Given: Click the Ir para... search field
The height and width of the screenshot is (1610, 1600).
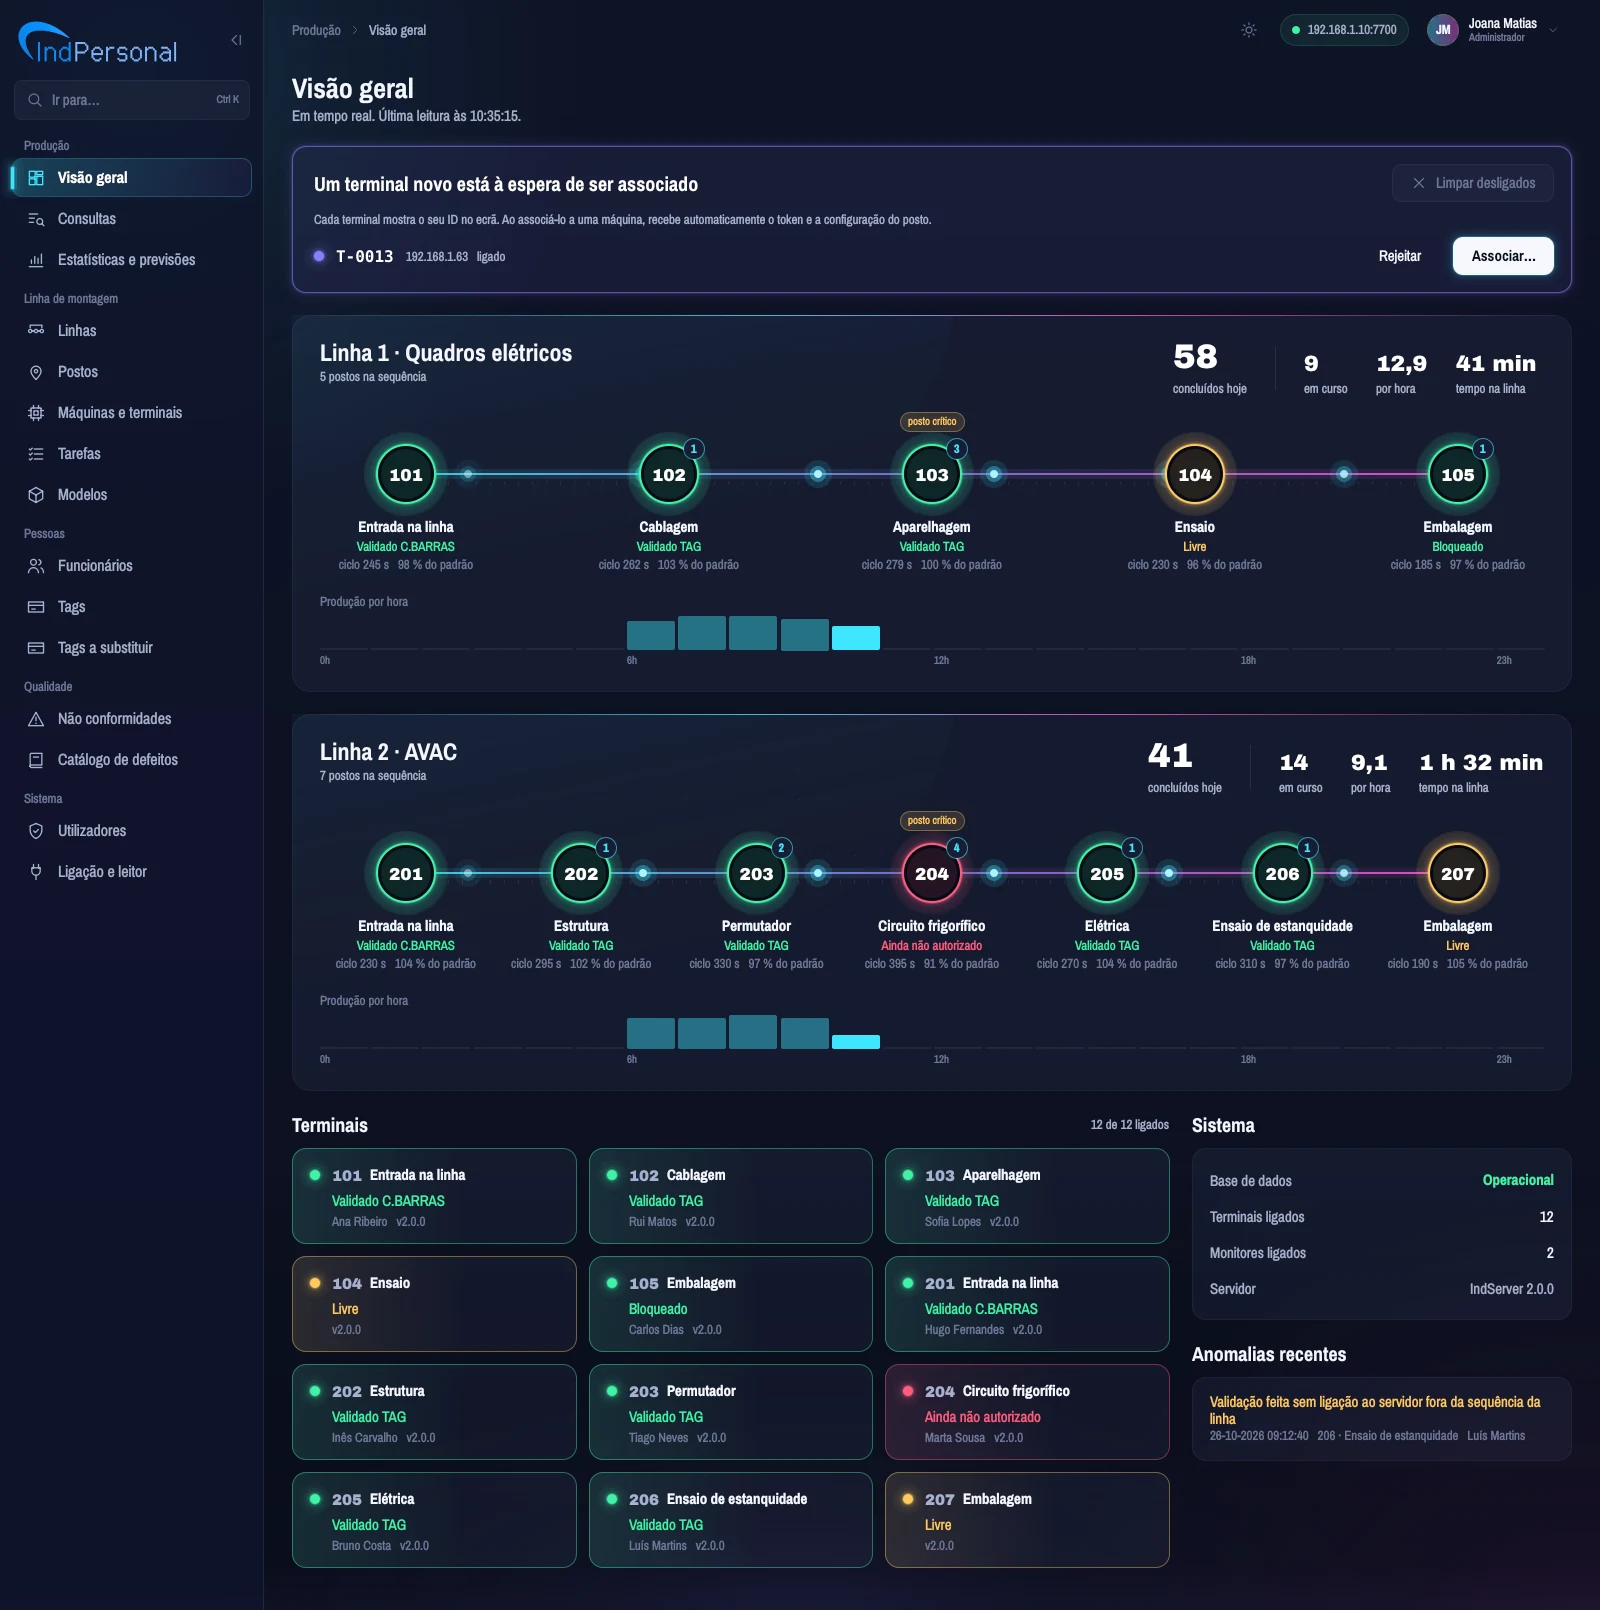Looking at the screenshot, I should 132,100.
